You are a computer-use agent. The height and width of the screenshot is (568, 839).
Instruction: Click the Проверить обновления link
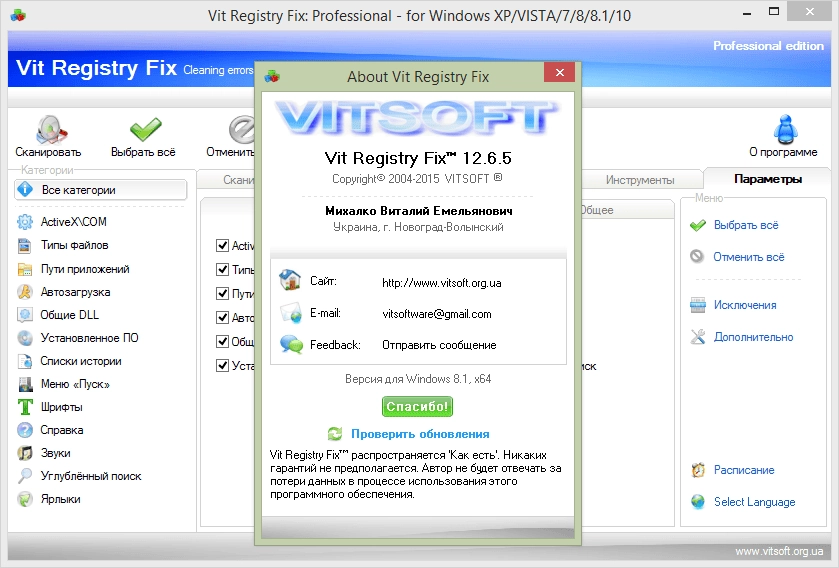click(420, 434)
